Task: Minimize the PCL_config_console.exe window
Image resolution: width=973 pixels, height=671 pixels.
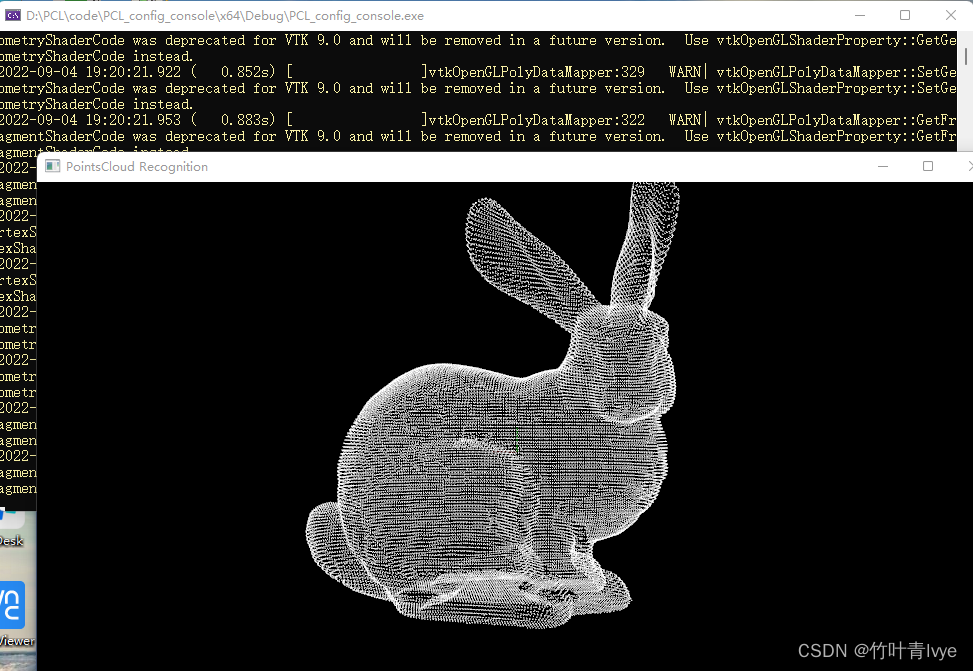Action: pos(860,16)
